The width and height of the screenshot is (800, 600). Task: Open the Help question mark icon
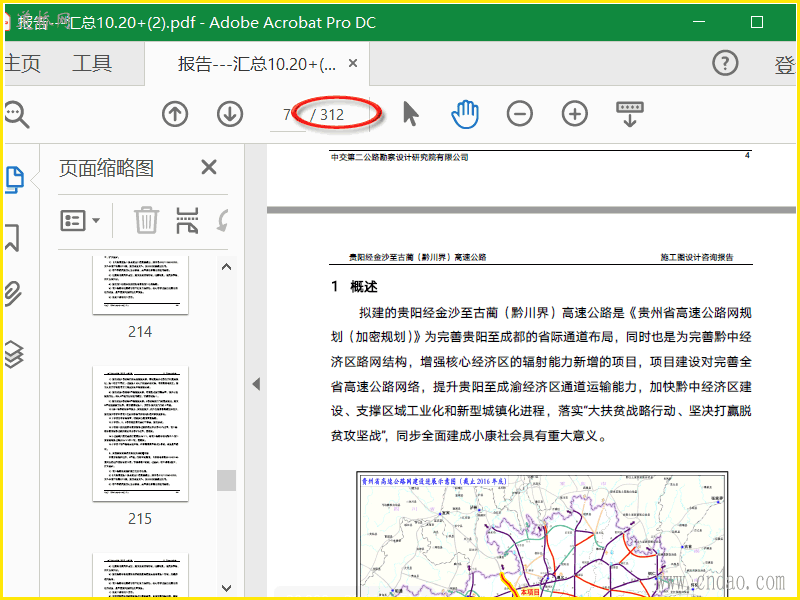724,63
